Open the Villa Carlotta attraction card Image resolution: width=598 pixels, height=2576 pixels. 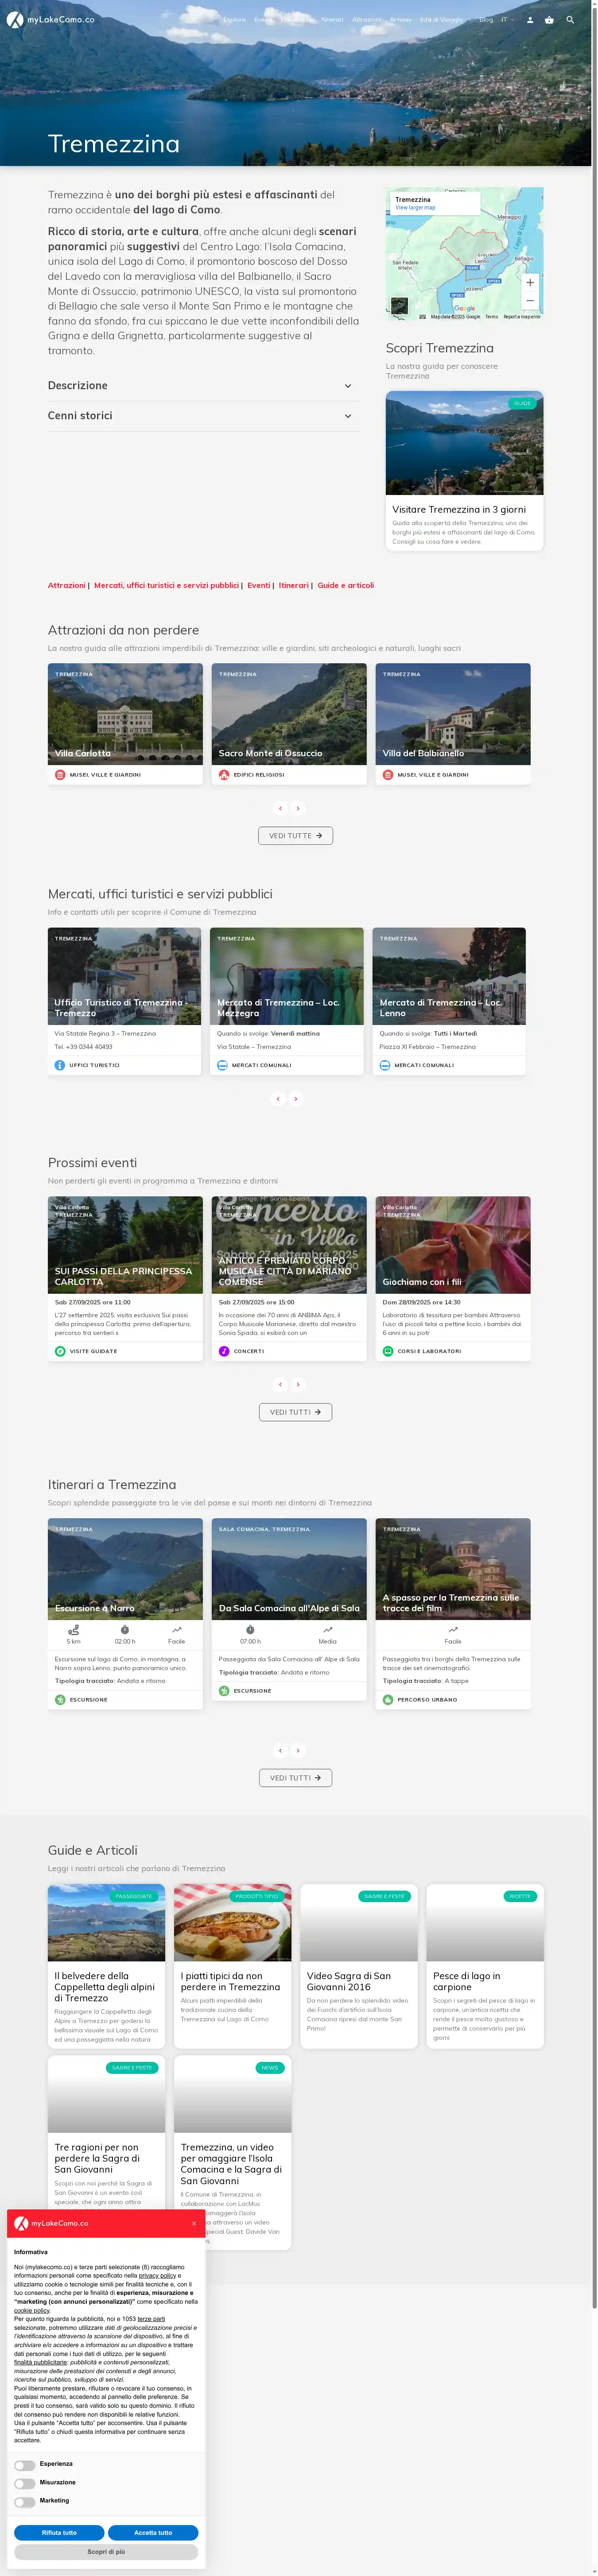tap(125, 715)
